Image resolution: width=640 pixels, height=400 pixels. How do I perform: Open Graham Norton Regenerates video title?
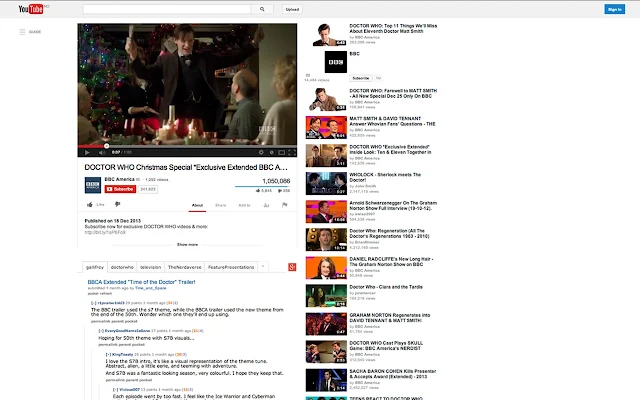point(390,318)
